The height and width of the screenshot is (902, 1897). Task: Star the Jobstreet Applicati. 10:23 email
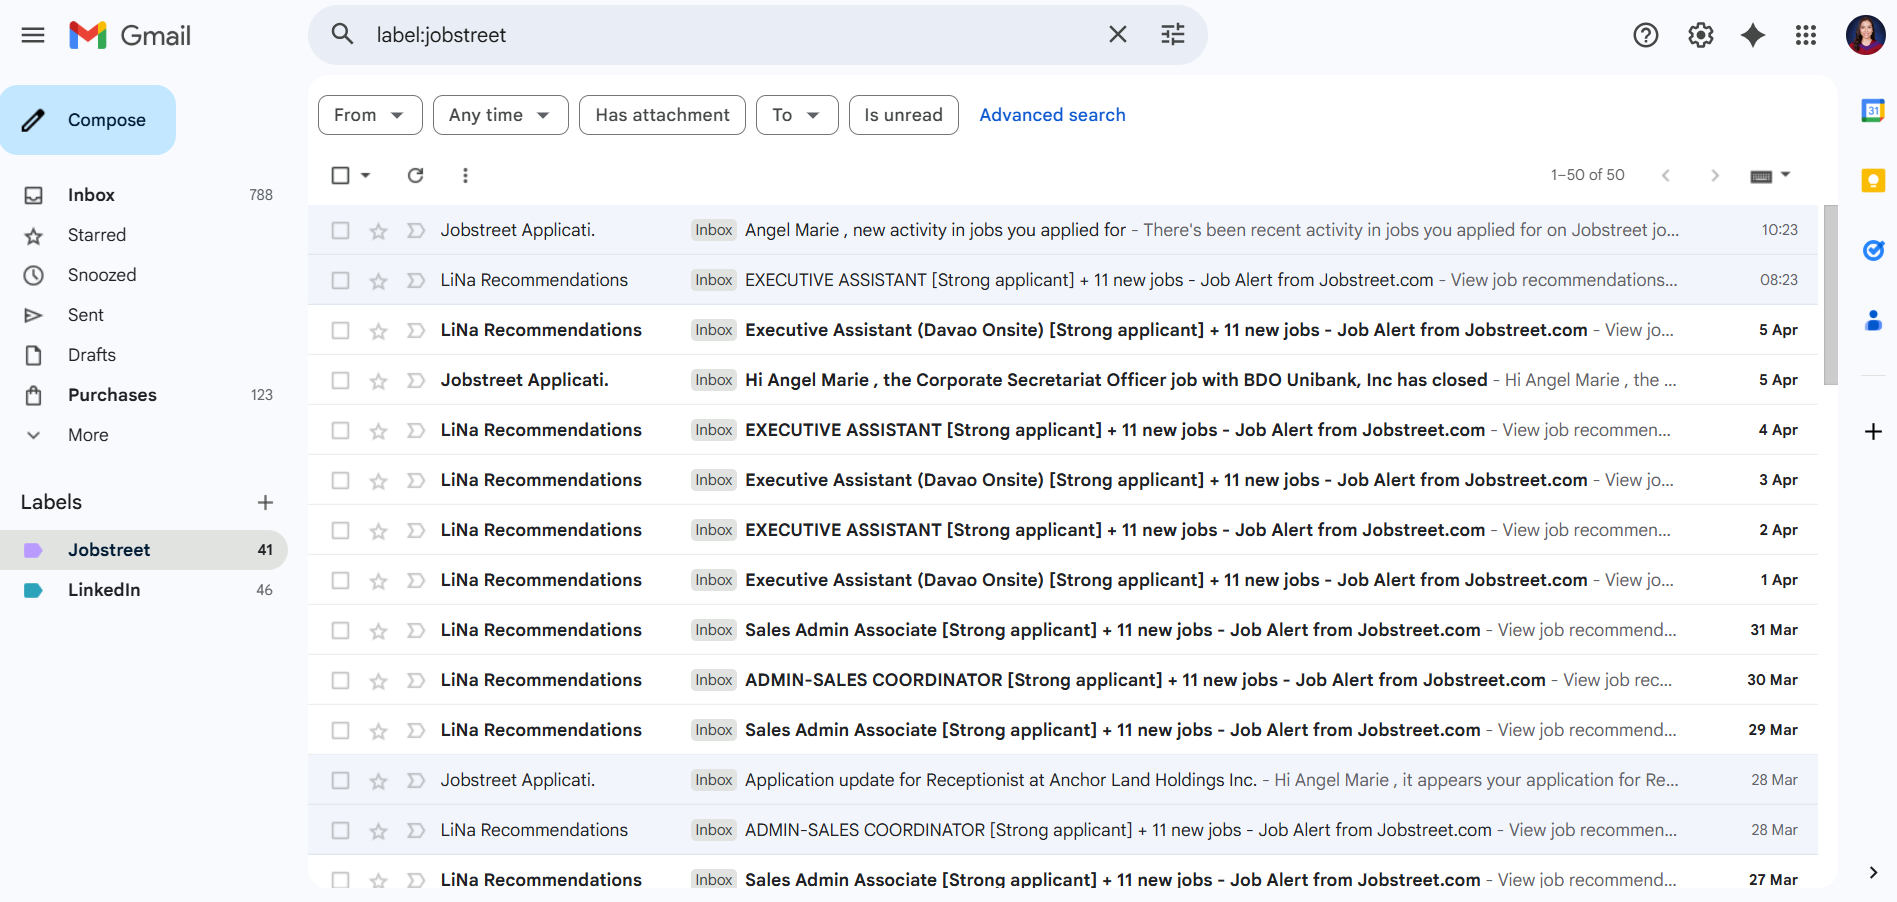[378, 231]
